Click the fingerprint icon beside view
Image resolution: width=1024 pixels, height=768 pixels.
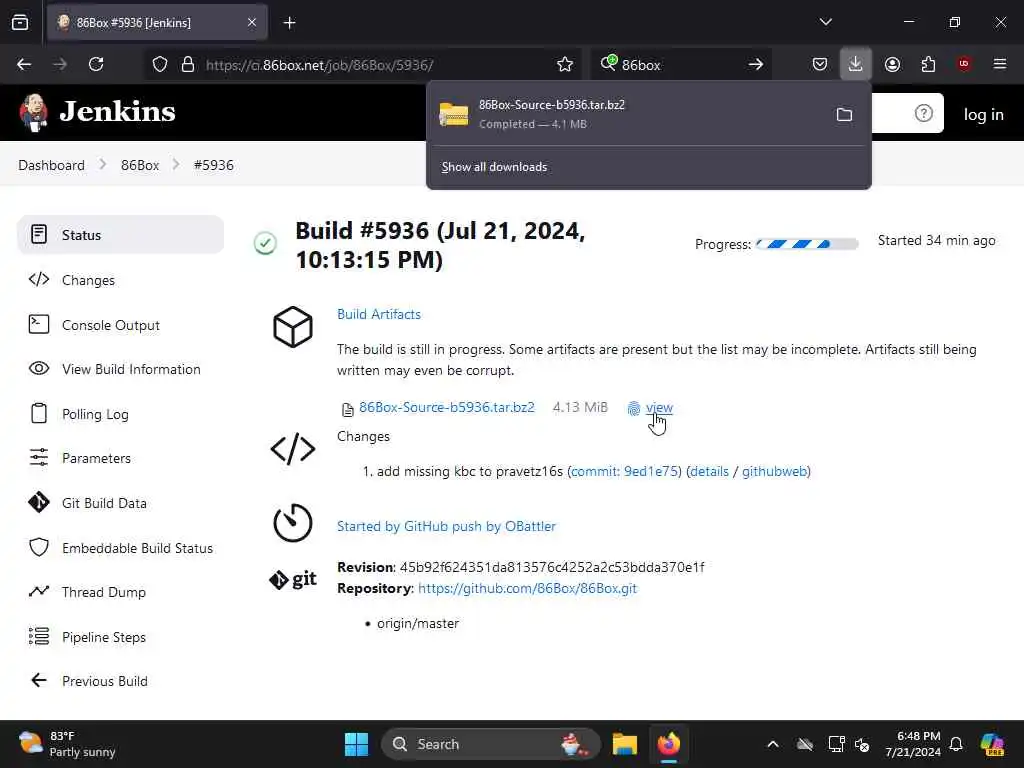click(x=633, y=409)
